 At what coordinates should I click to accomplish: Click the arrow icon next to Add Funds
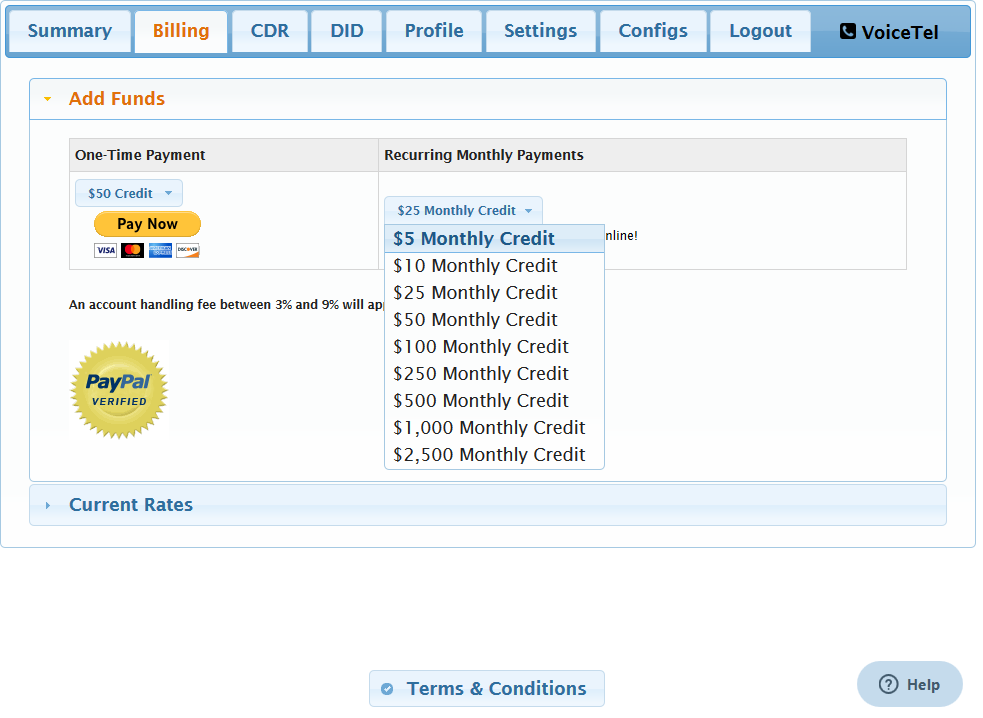(x=48, y=99)
